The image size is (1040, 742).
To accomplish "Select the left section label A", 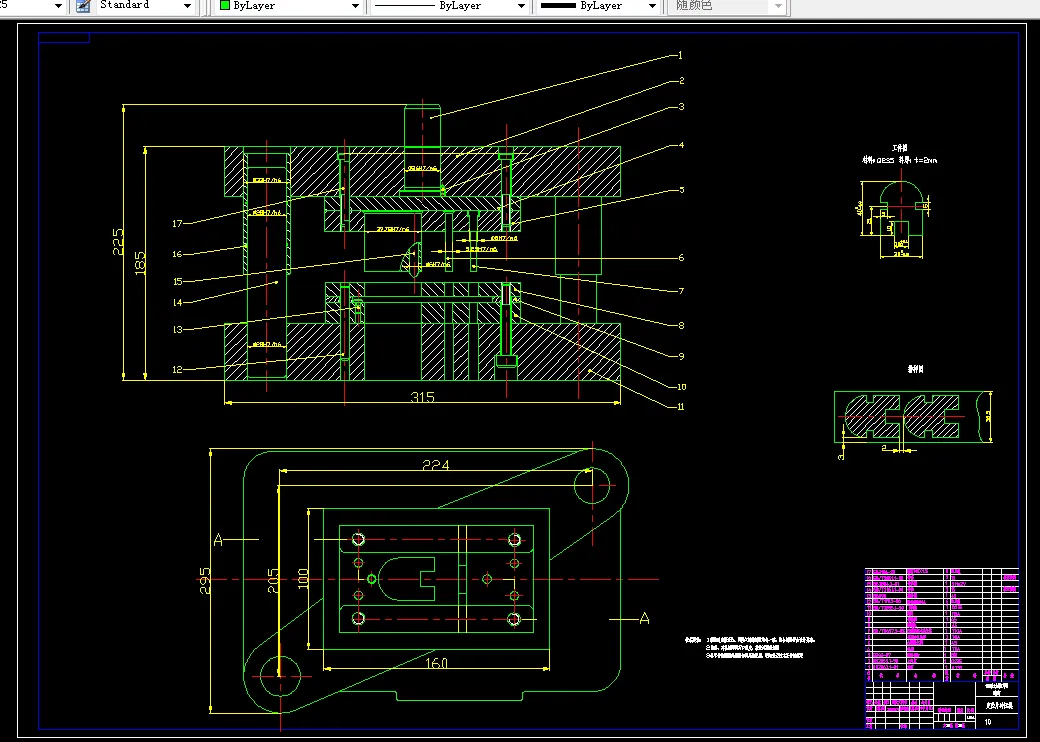I will 218,540.
